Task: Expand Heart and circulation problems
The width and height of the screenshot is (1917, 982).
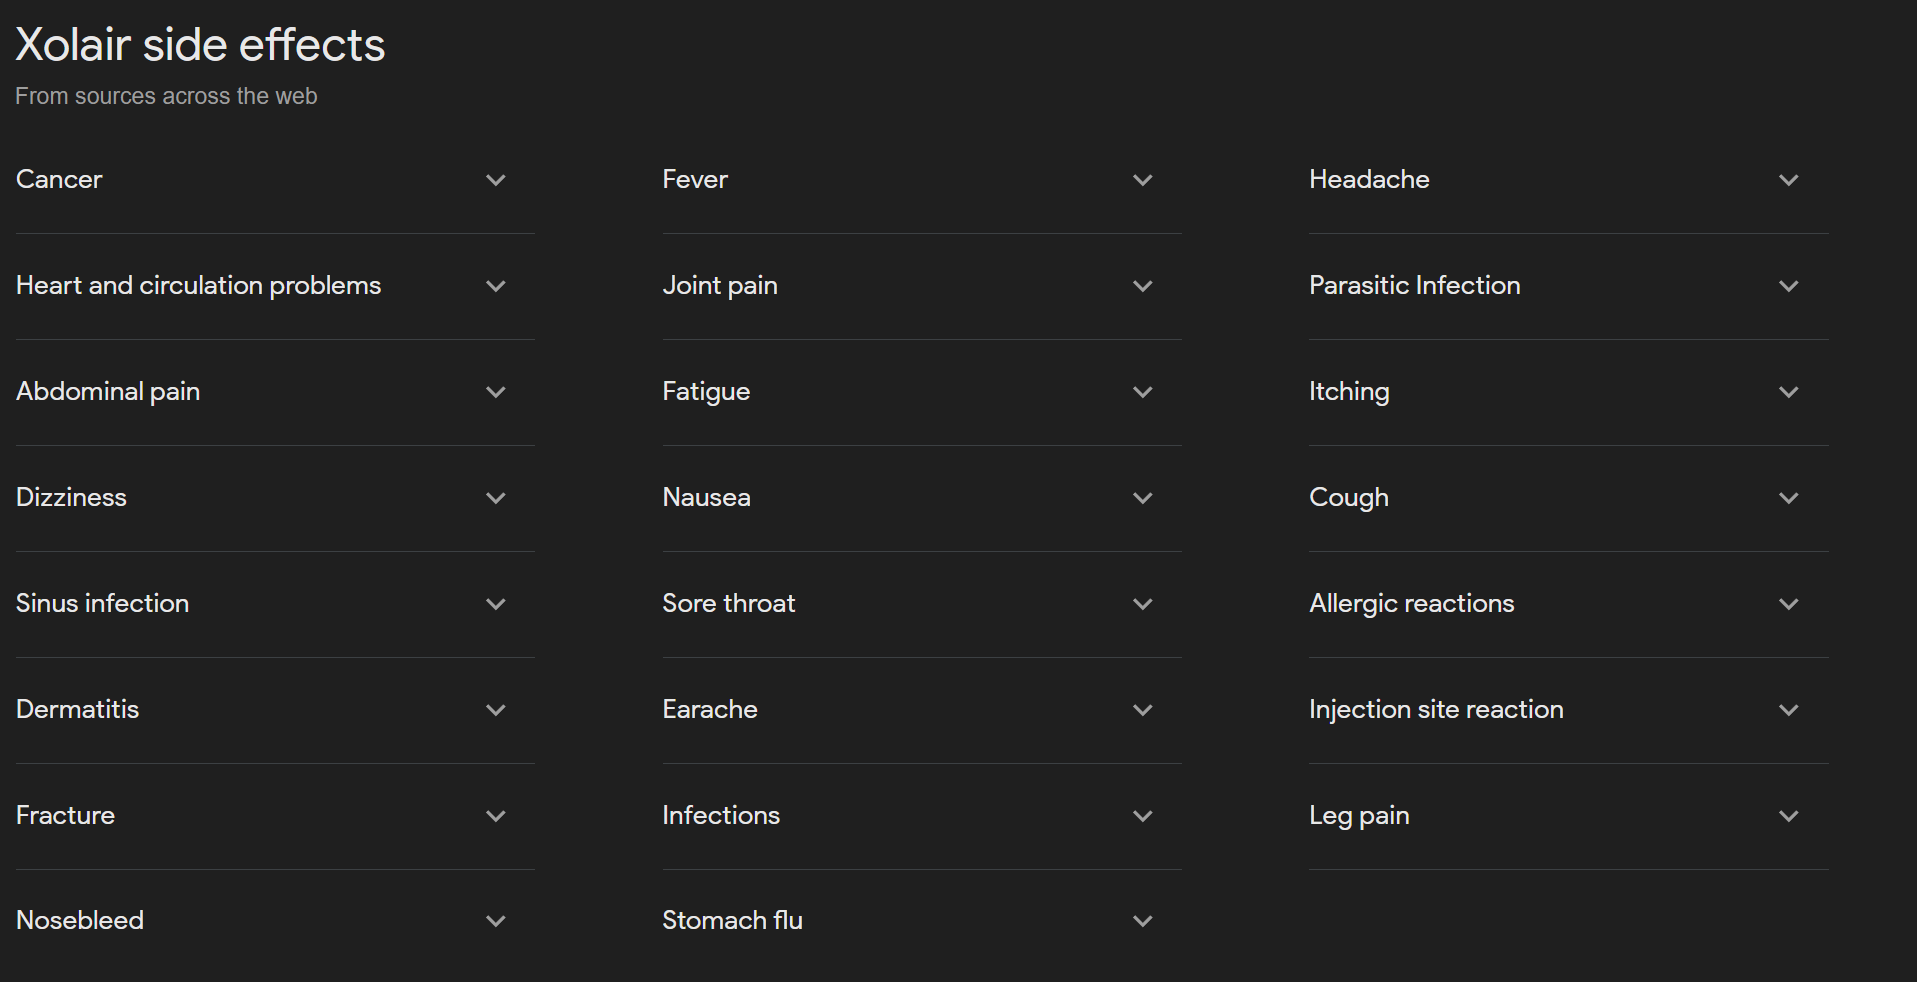Action: 496,286
